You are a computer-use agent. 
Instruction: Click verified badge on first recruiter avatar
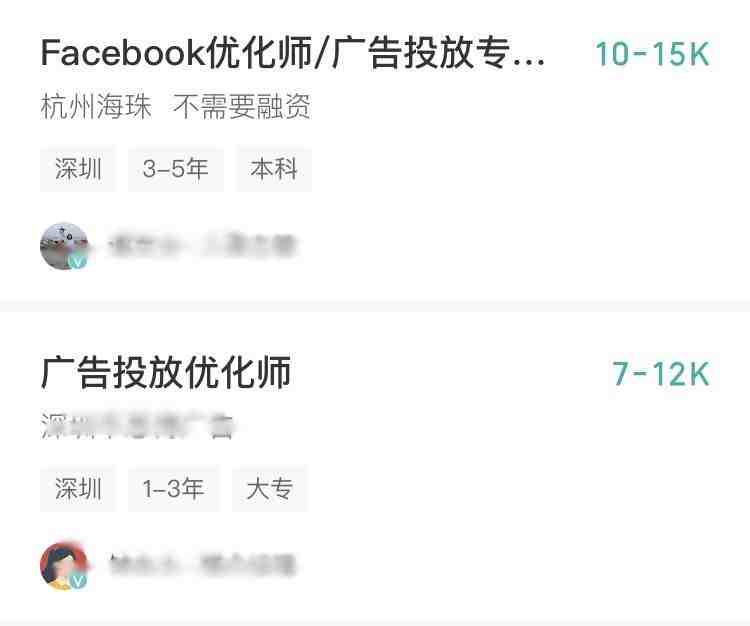coord(77,262)
